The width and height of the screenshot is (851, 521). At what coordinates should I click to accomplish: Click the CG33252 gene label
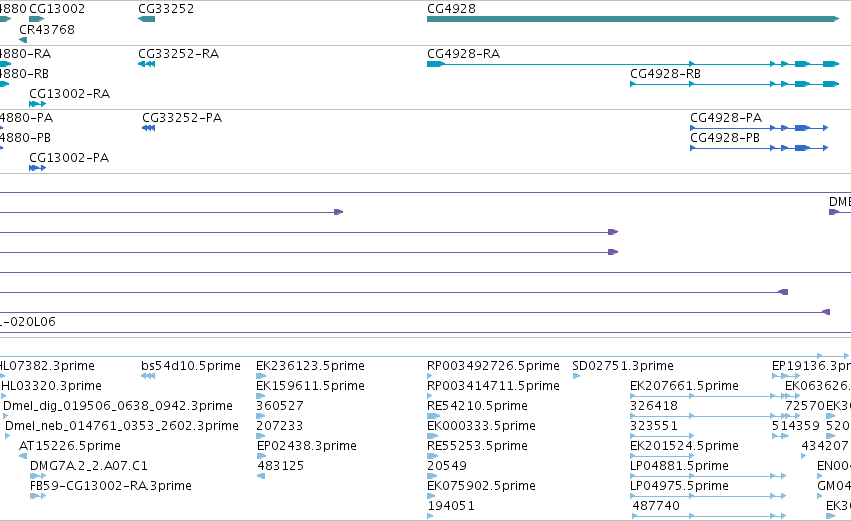click(166, 9)
